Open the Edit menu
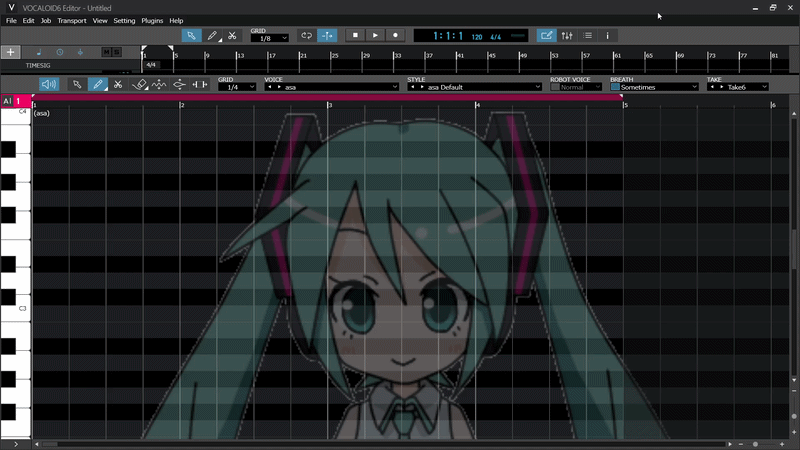The image size is (800, 450). click(29, 20)
